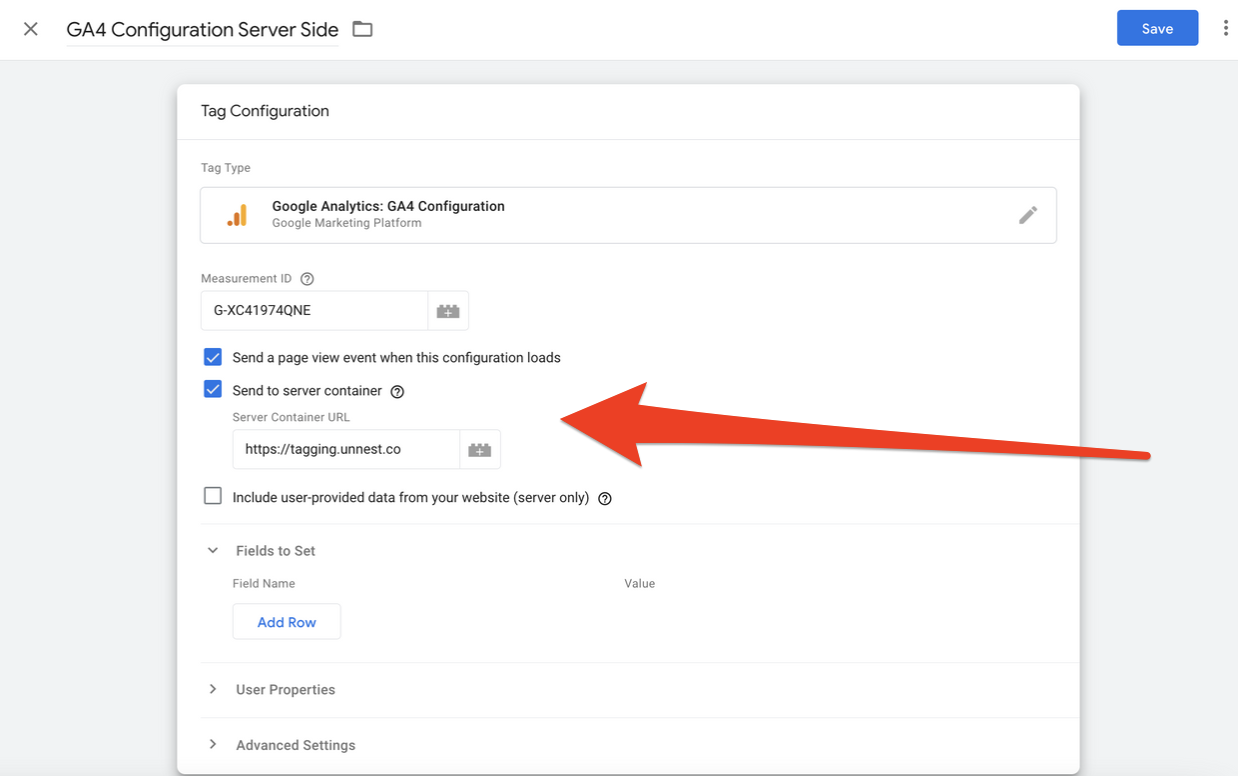Add Row under Fields to Set
The image size is (1238, 780).
287,622
